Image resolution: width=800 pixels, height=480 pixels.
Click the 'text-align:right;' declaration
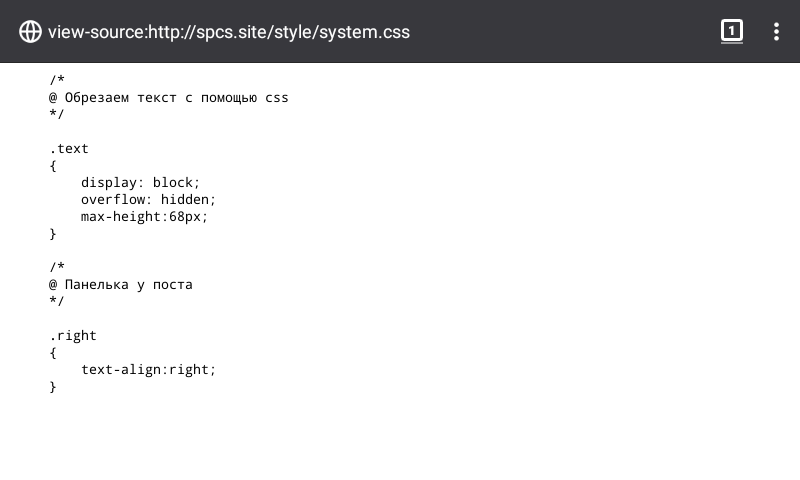pyautogui.click(x=148, y=370)
